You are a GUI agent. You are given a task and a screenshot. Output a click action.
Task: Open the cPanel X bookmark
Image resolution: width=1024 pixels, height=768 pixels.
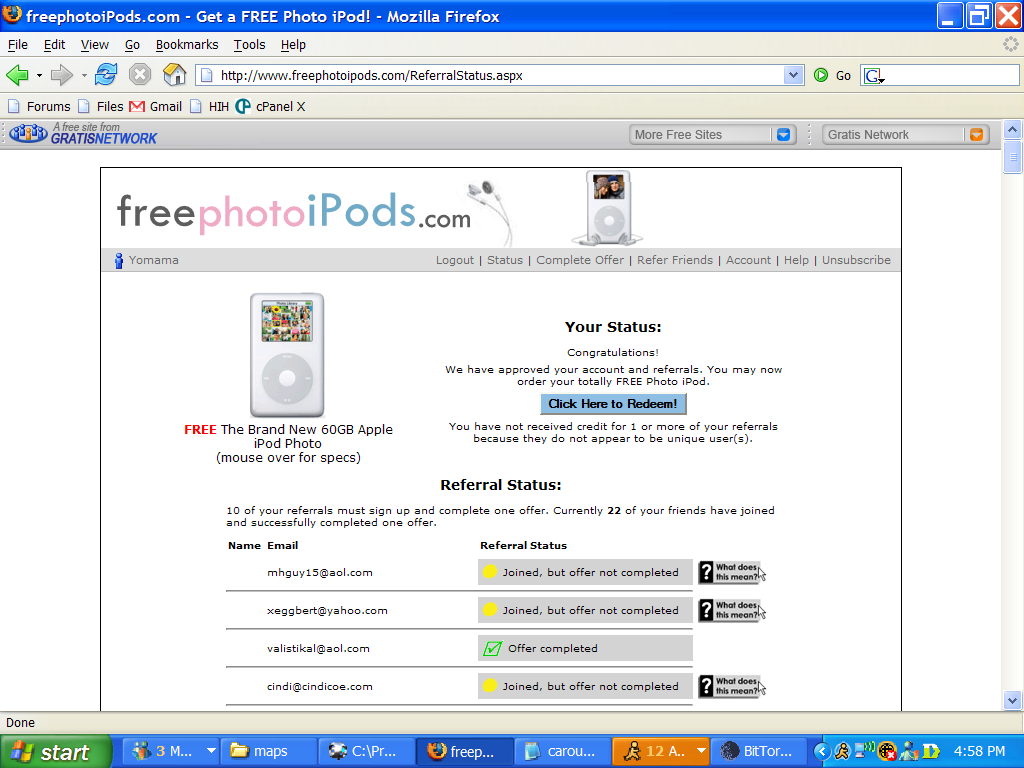tap(270, 106)
